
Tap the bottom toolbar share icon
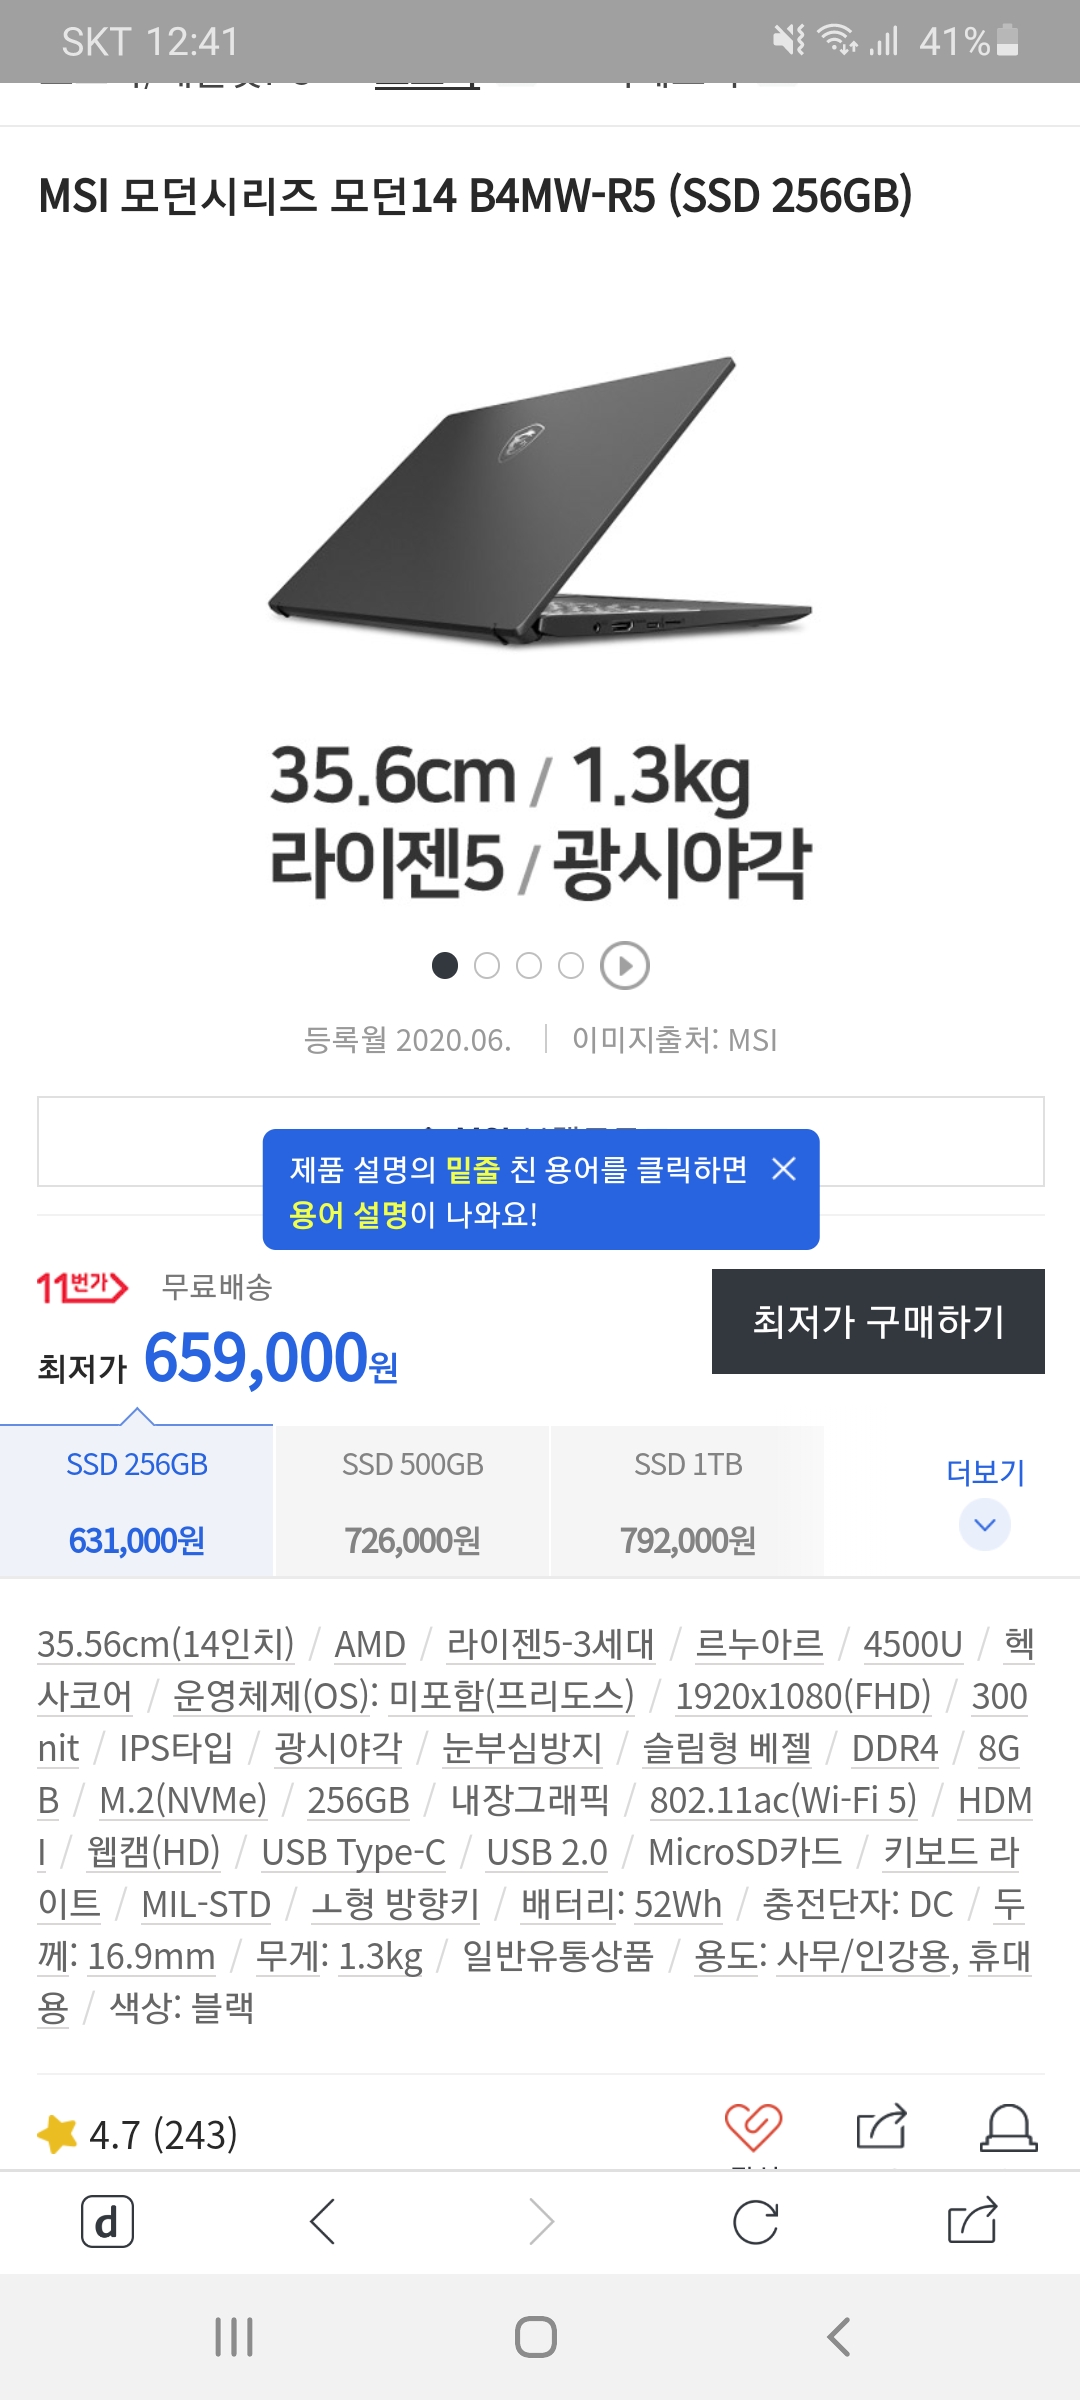tap(972, 2221)
